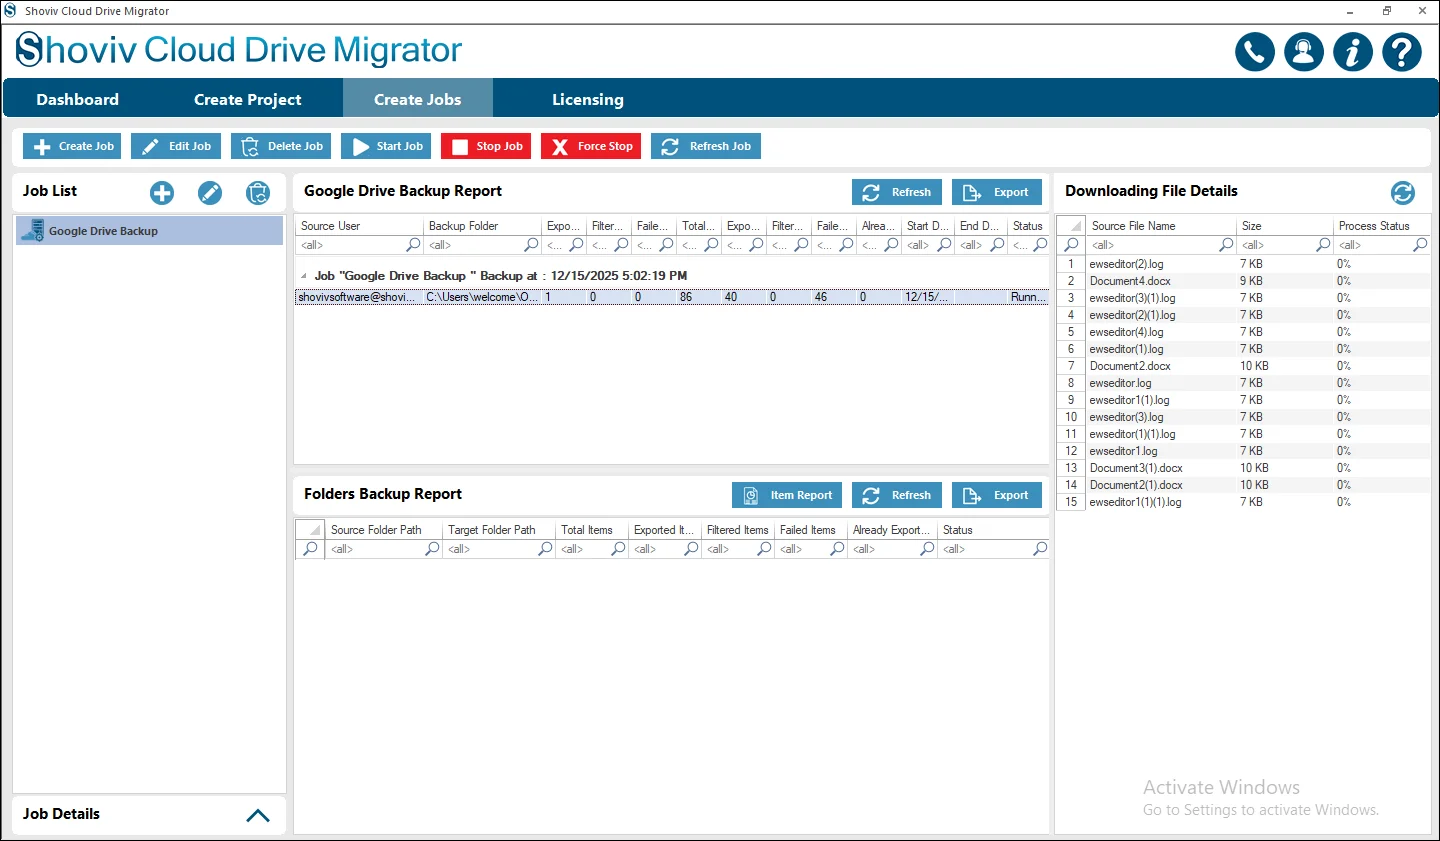Sort by Source File Name column header

click(1160, 226)
